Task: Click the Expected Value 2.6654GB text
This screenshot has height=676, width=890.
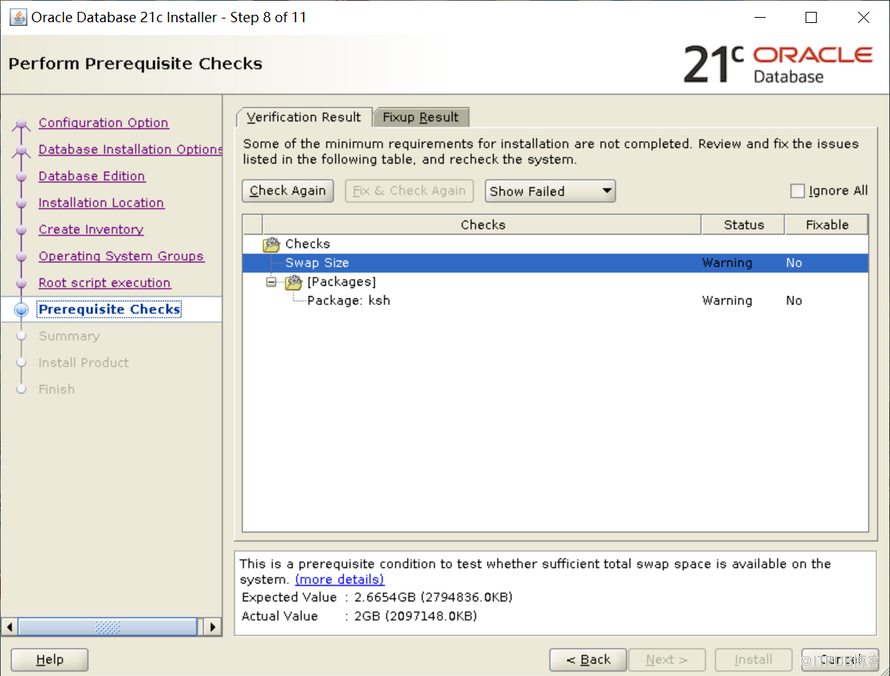Action: 433,597
